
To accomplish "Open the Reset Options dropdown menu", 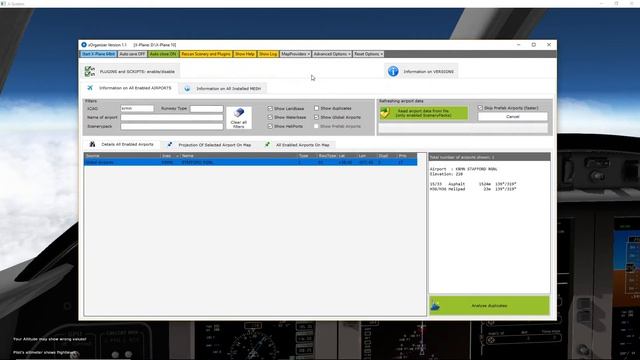I will coord(368,54).
